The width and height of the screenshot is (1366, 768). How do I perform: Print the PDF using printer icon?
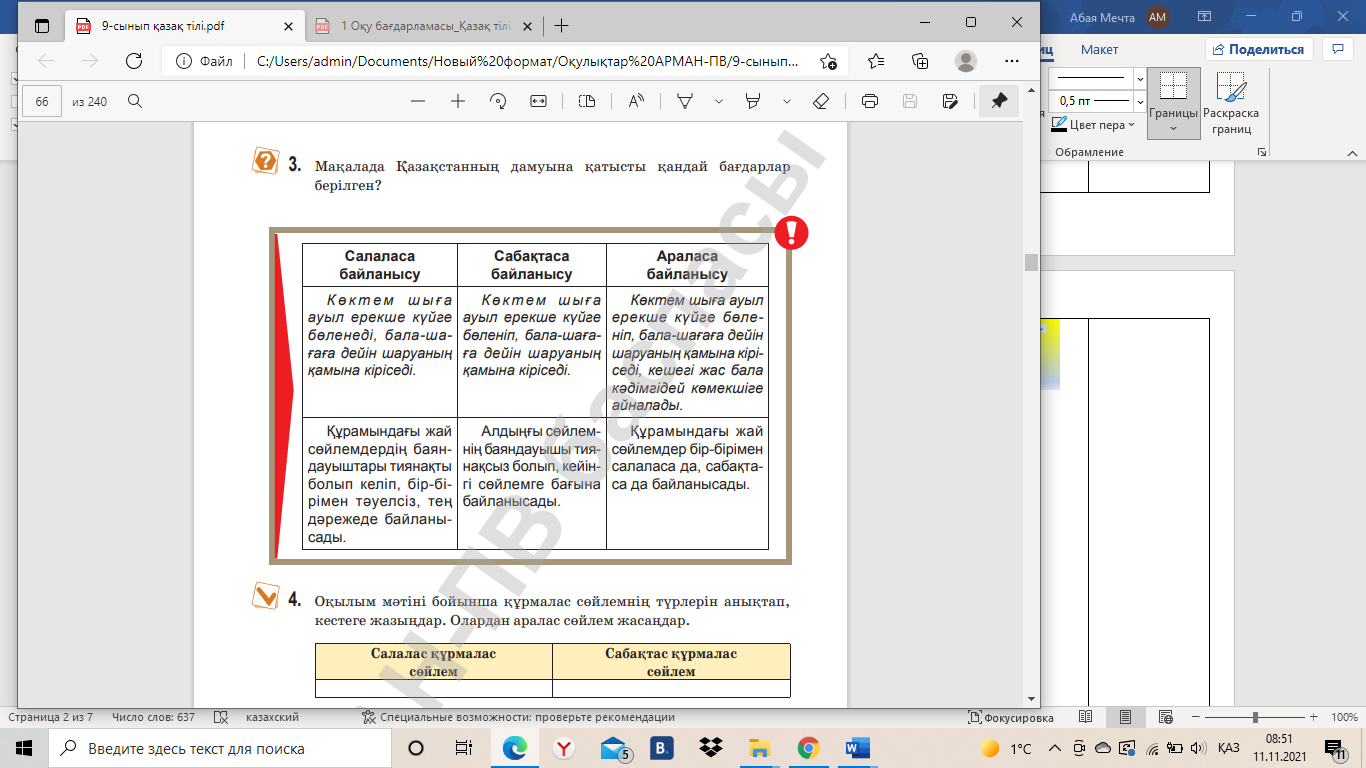coord(869,101)
